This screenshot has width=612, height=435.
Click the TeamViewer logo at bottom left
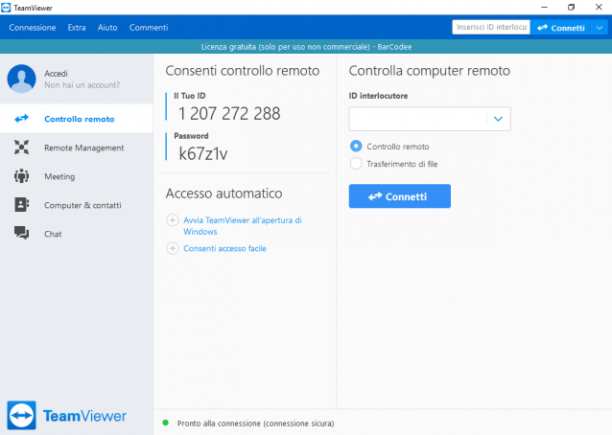(x=67, y=415)
